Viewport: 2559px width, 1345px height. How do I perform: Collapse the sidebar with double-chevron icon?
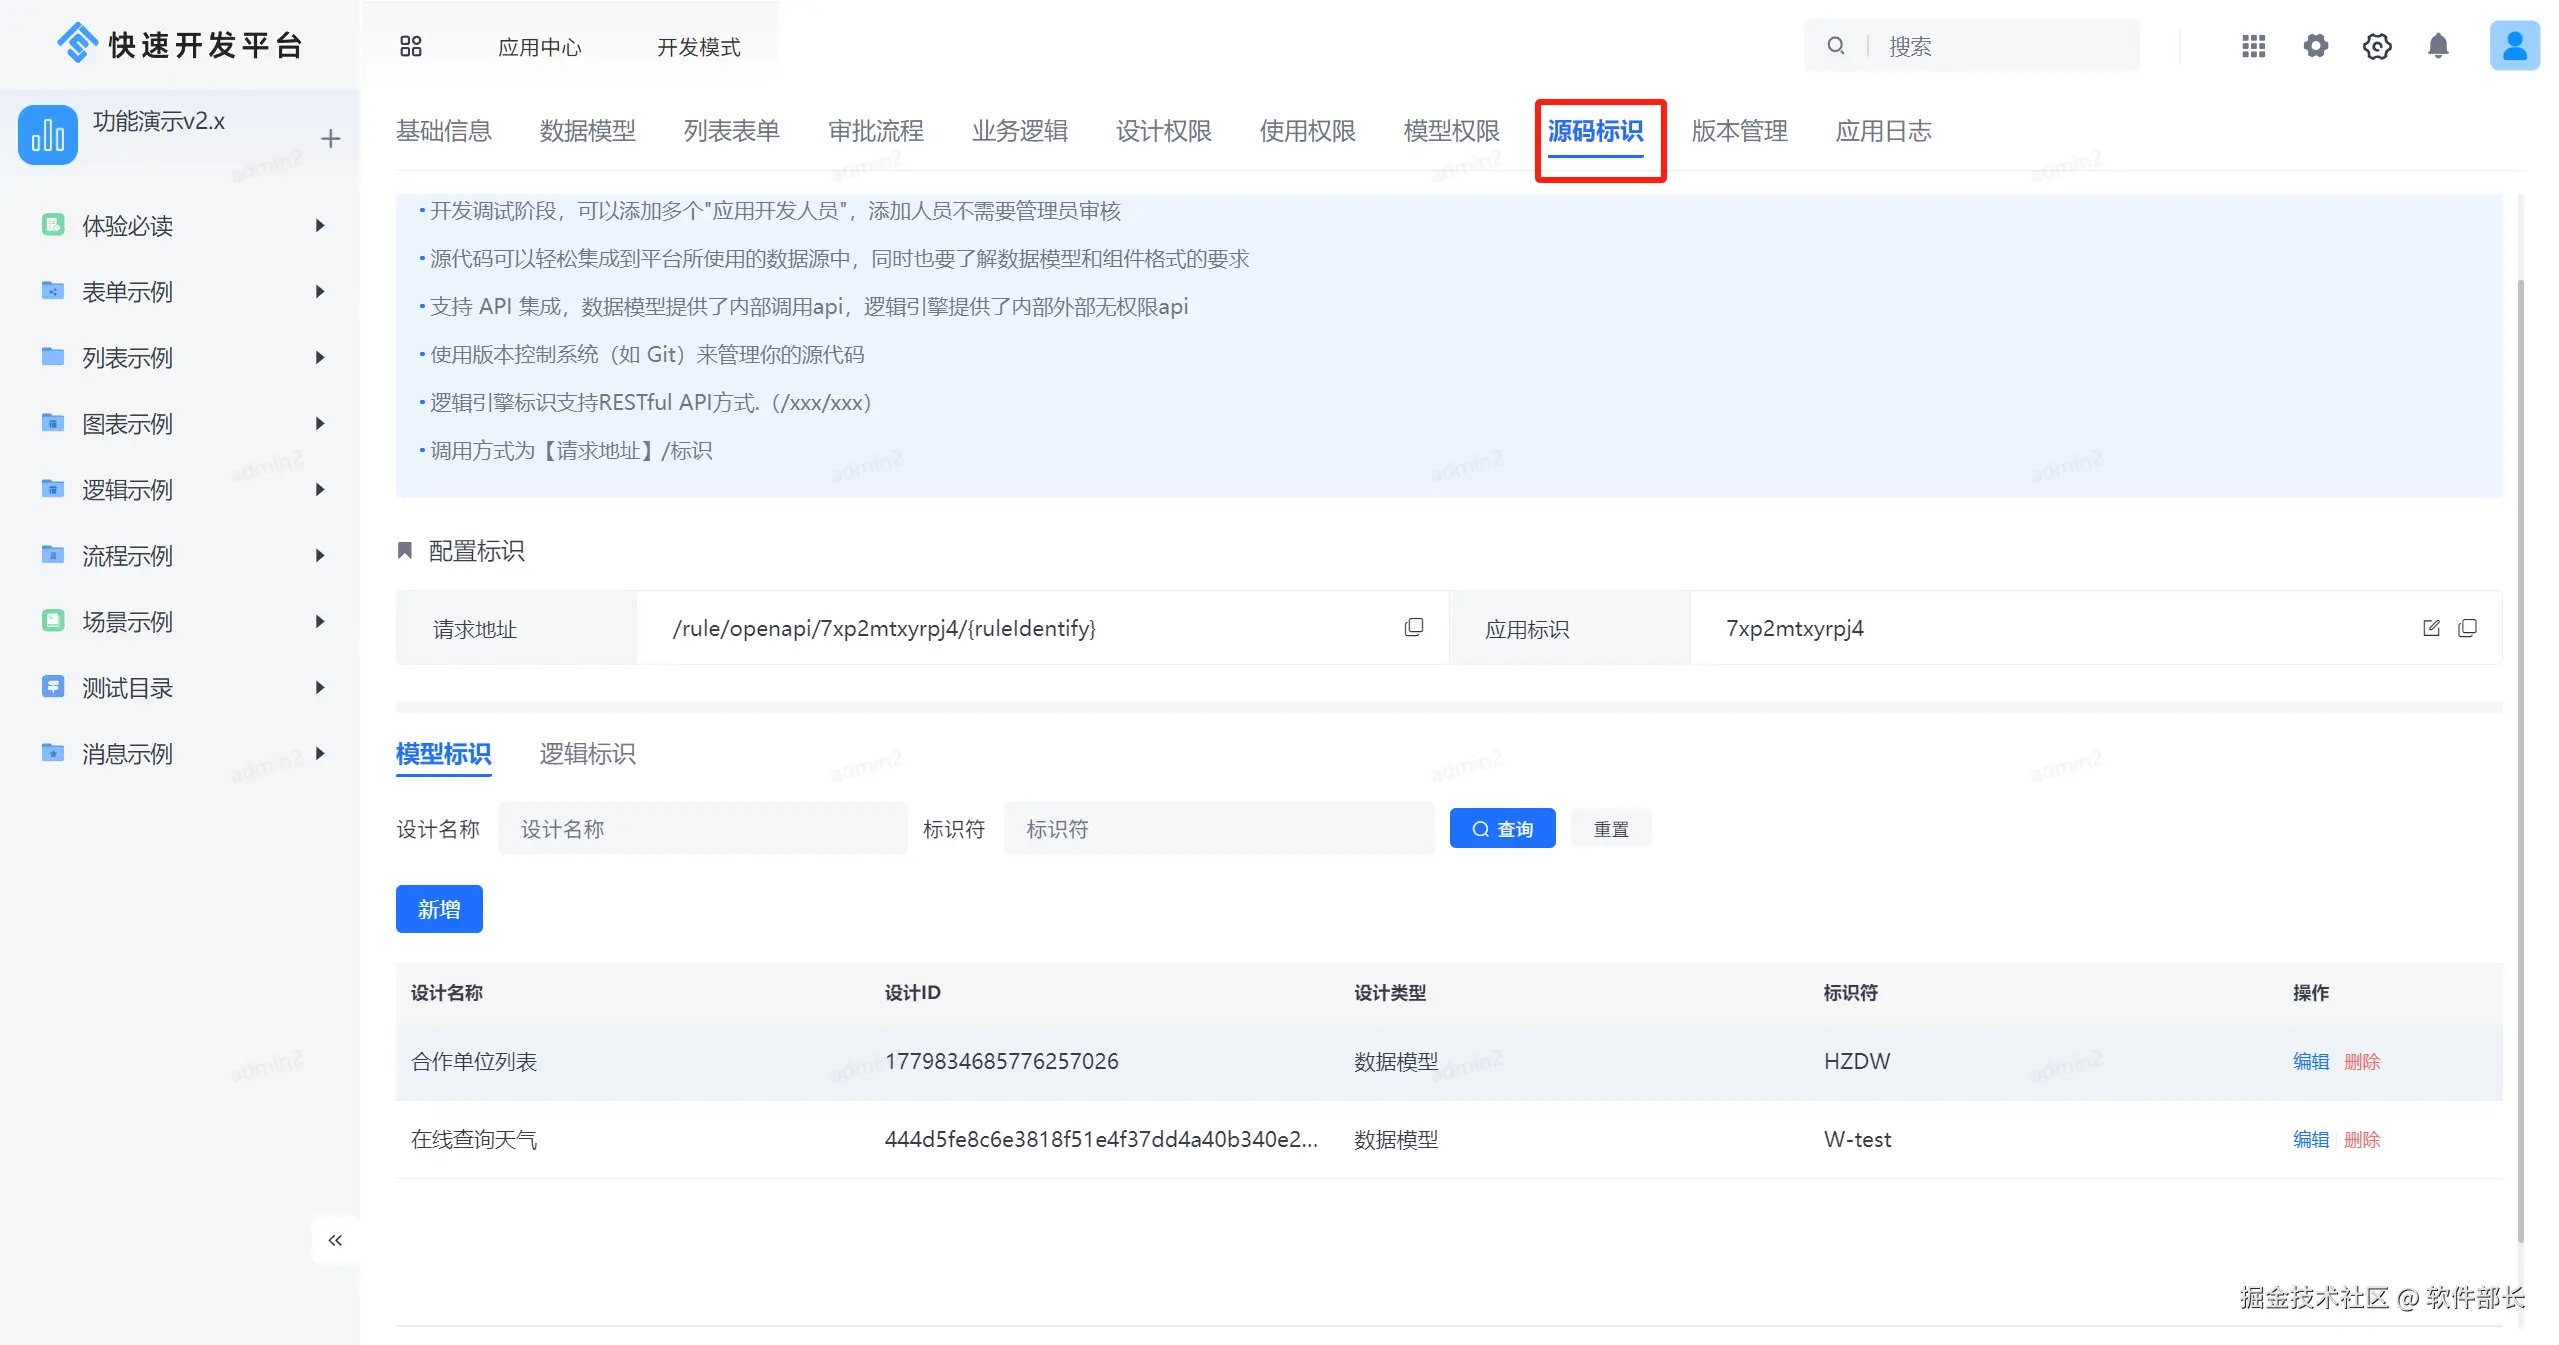[335, 1240]
